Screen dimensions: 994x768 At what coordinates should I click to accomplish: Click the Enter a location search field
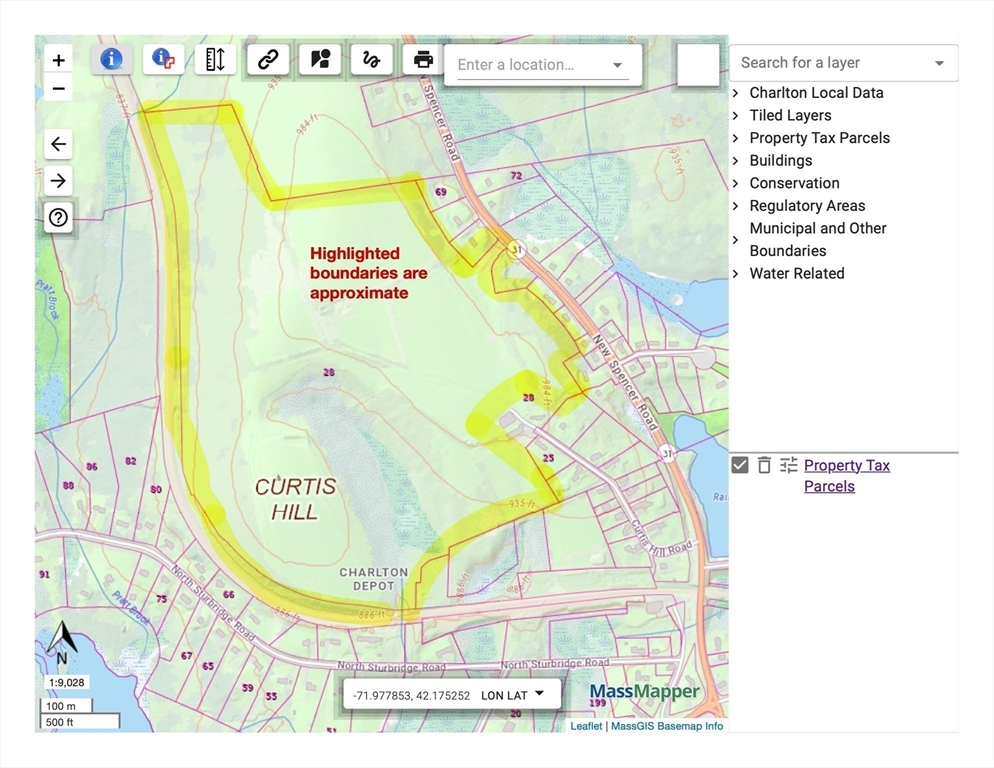tap(530, 65)
